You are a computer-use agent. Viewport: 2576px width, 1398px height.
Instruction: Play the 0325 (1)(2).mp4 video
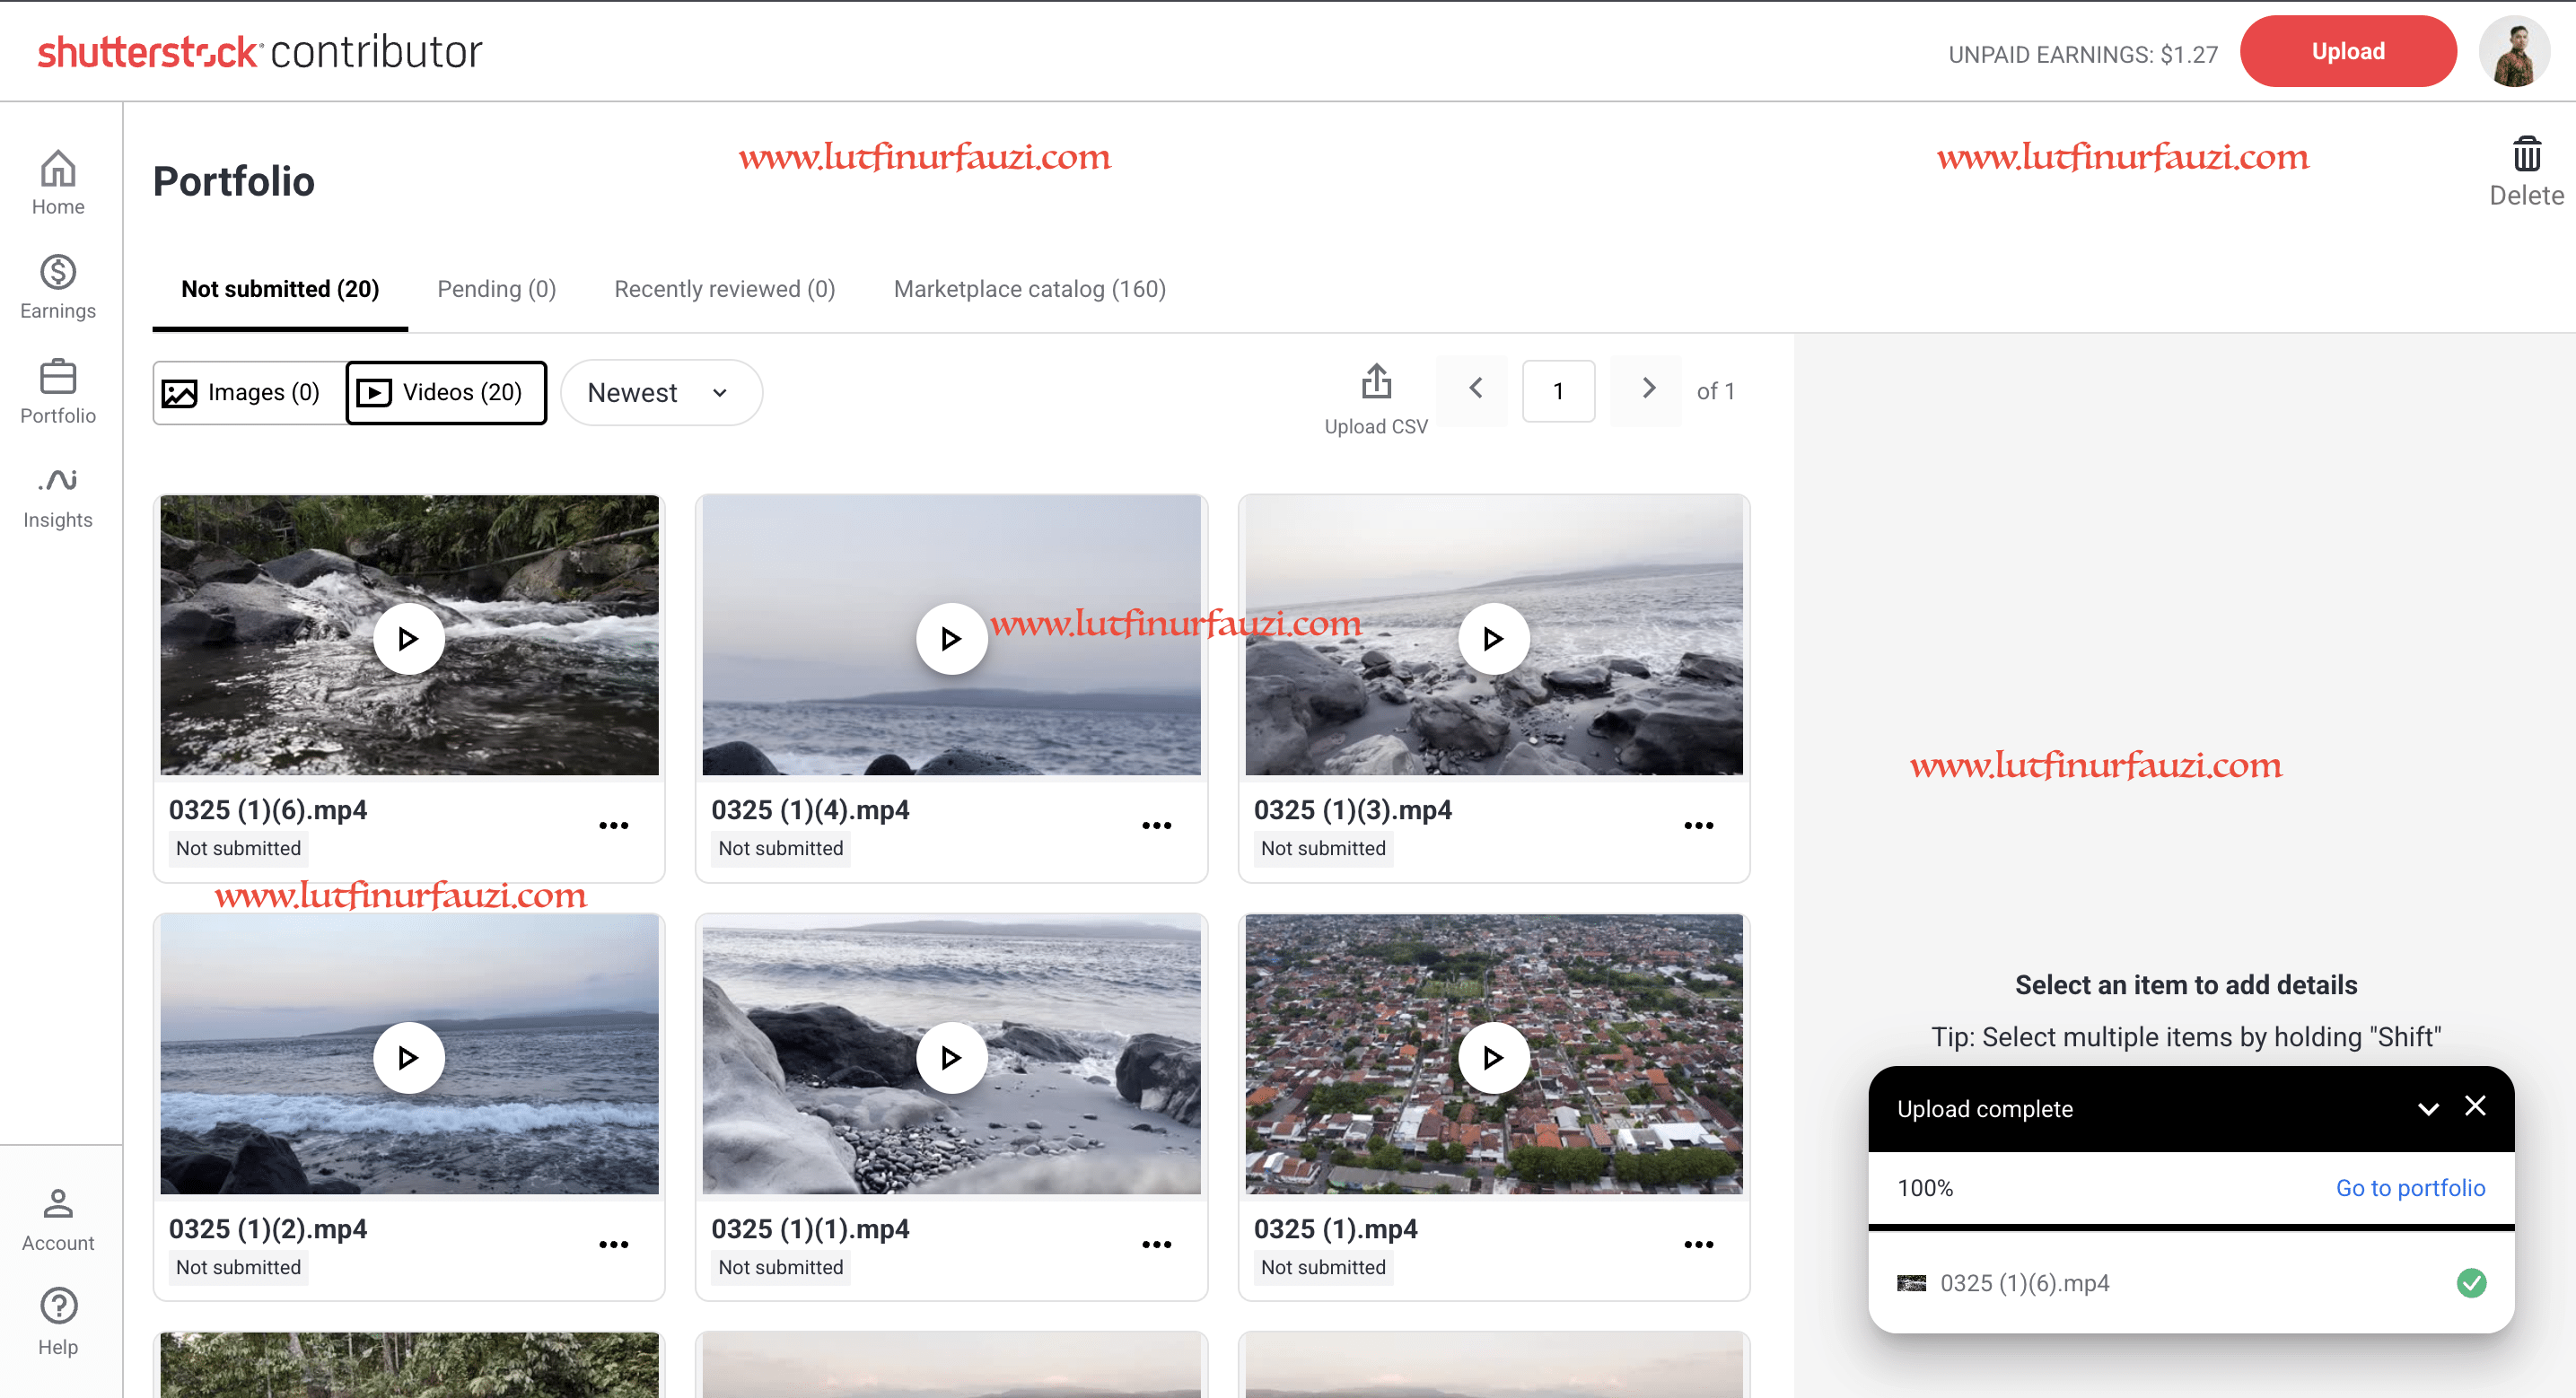[x=408, y=1057]
